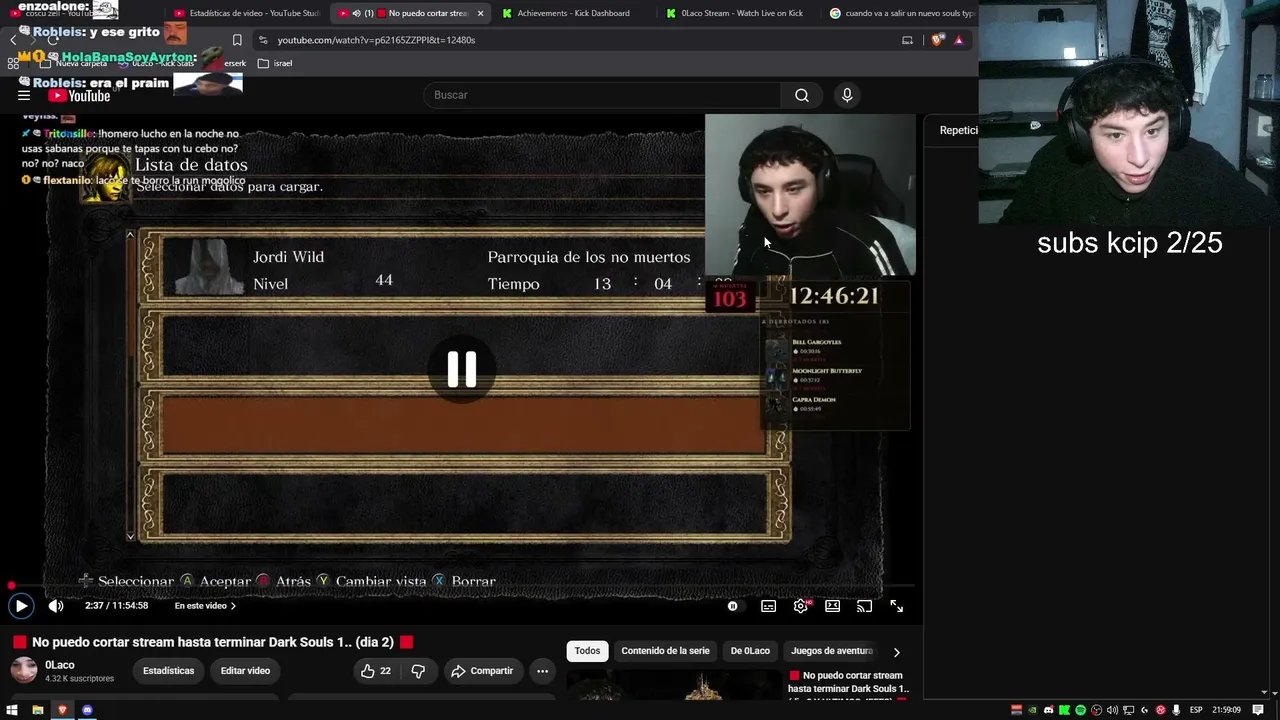The width and height of the screenshot is (1280, 720).
Task: Click the Brave Shields icon
Action: click(x=937, y=40)
